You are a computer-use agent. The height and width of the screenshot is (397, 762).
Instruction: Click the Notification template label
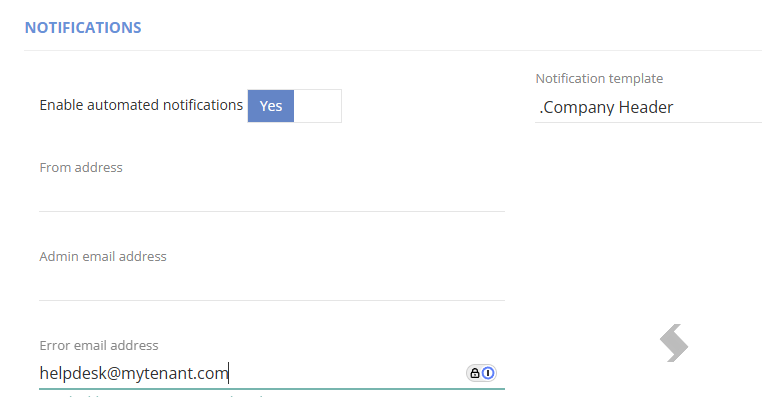[x=599, y=79]
